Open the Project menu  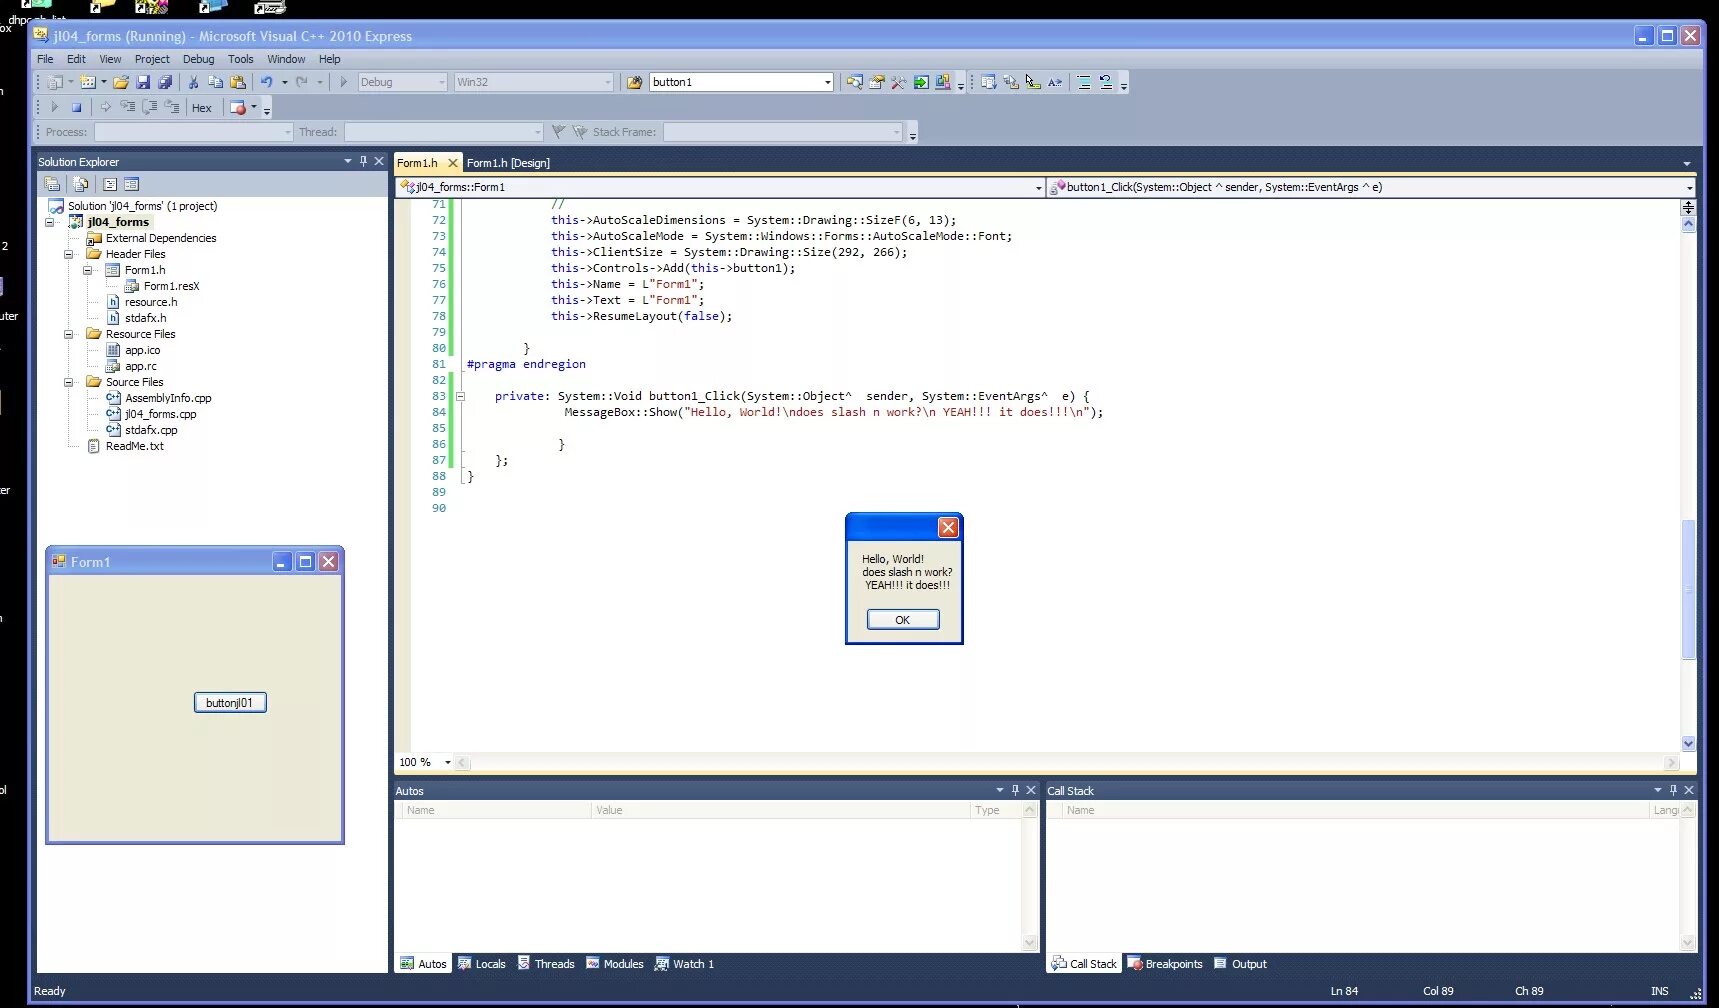152,59
